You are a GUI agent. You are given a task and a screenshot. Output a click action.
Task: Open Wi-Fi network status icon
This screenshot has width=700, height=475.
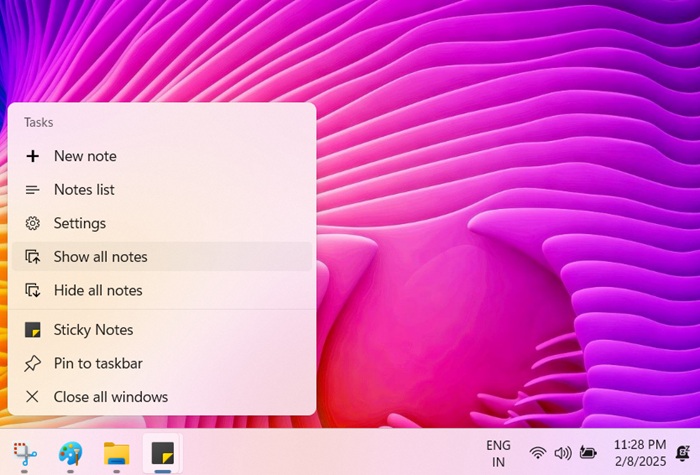538,453
